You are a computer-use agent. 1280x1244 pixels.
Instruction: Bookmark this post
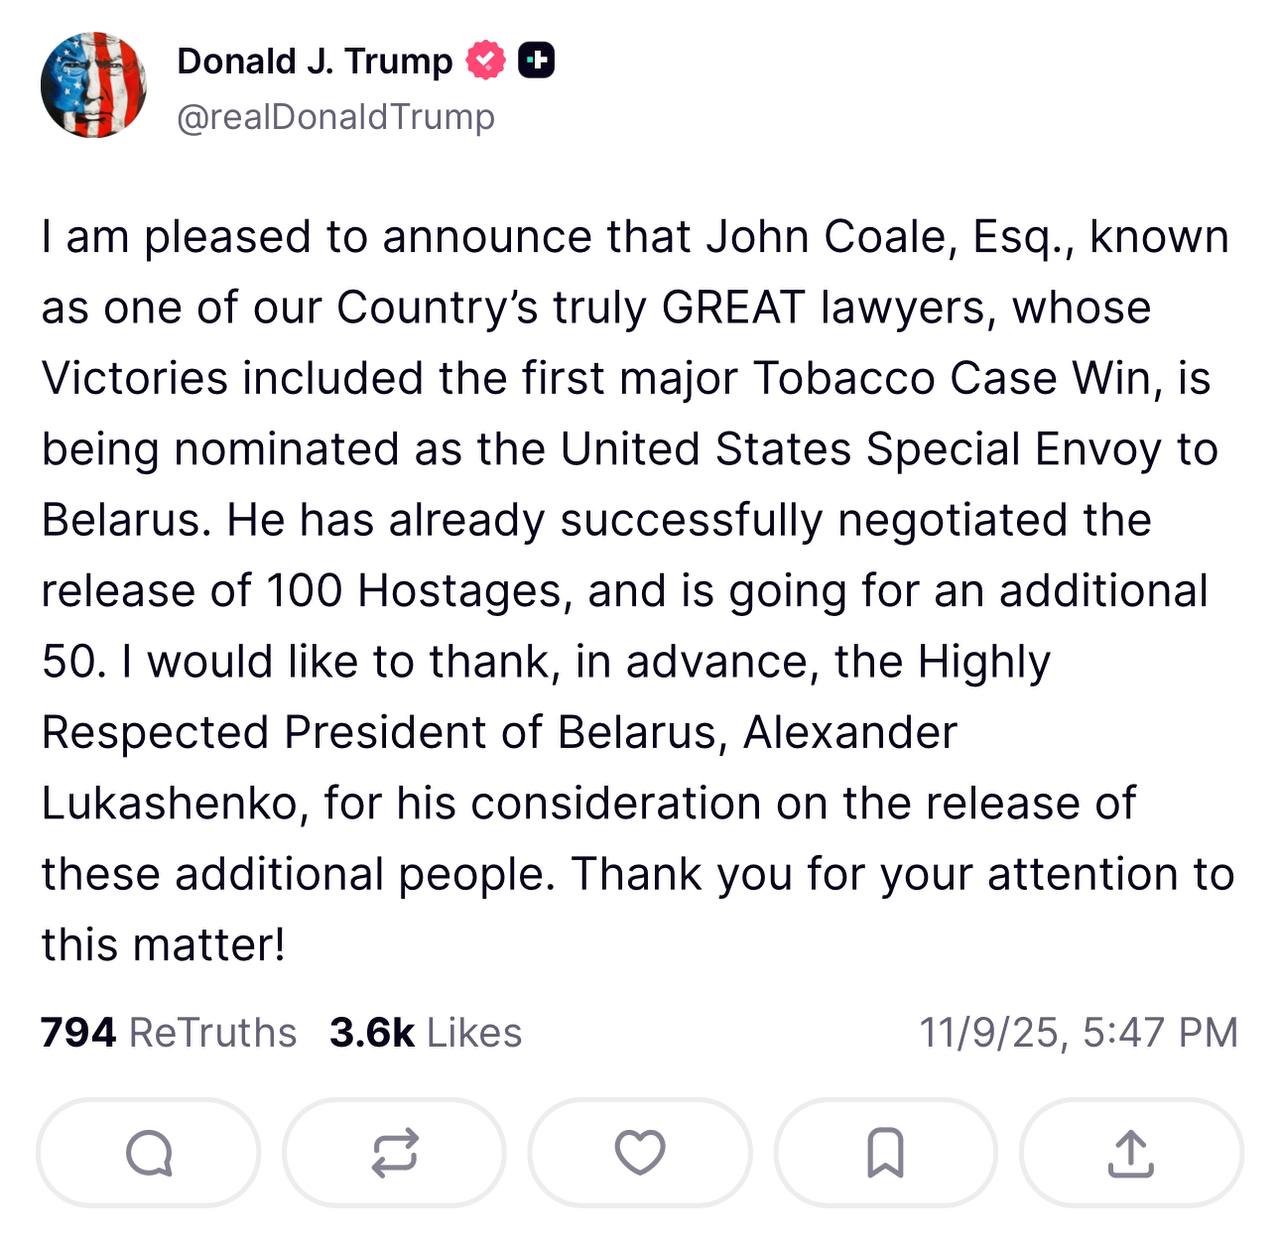(x=886, y=1153)
